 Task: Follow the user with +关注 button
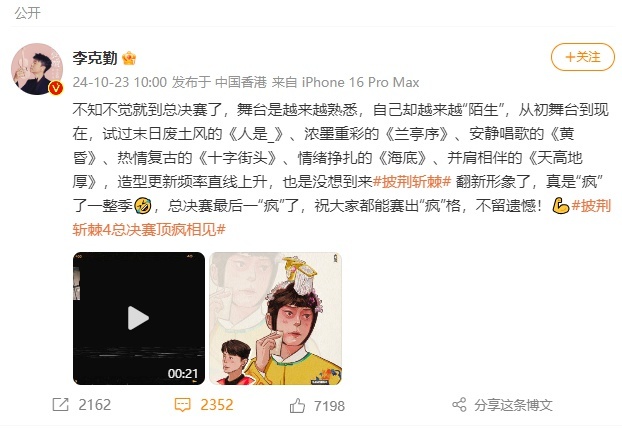click(582, 57)
